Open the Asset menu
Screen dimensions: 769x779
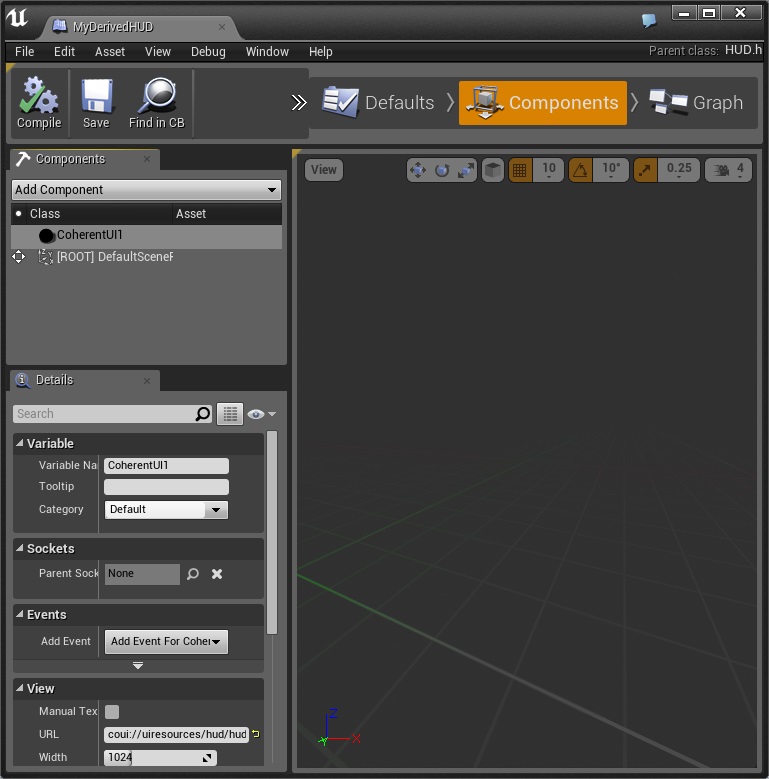coord(110,52)
